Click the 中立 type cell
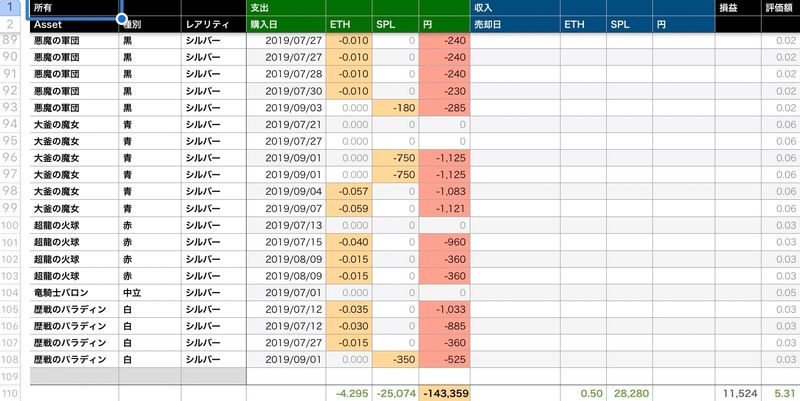Viewport: 800px width, 401px height. 149,293
